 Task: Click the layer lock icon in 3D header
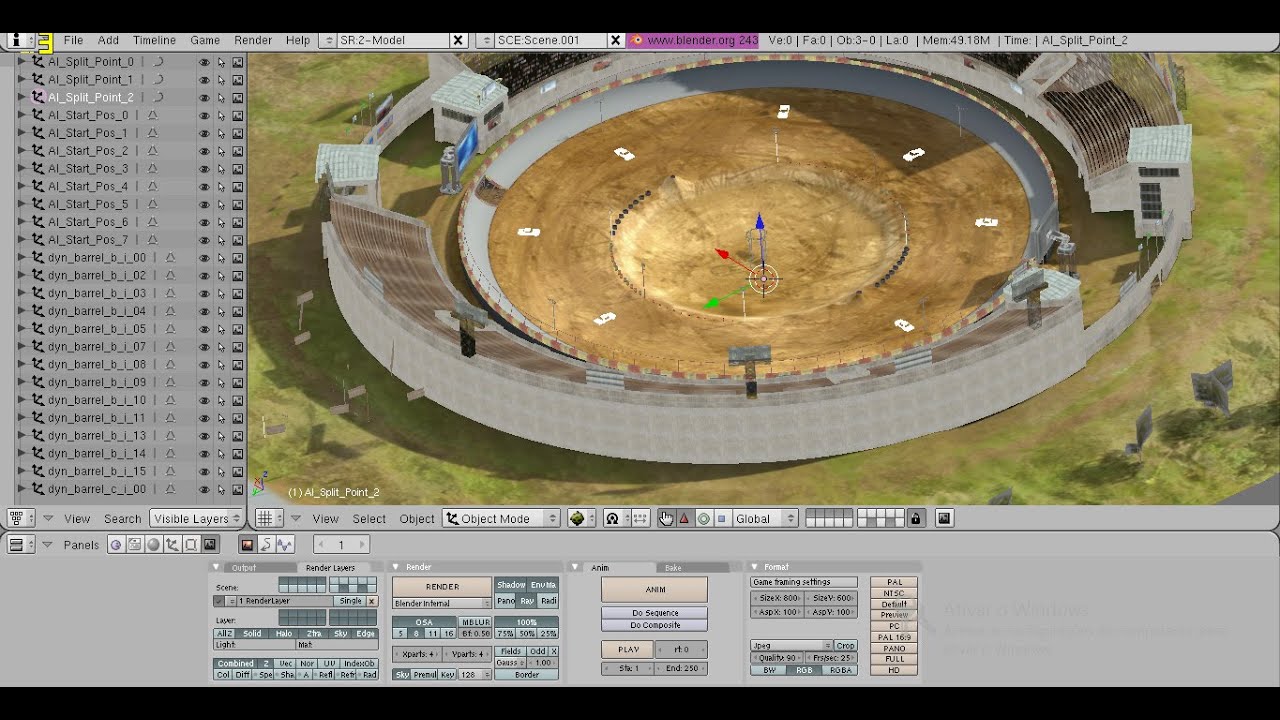click(x=915, y=518)
